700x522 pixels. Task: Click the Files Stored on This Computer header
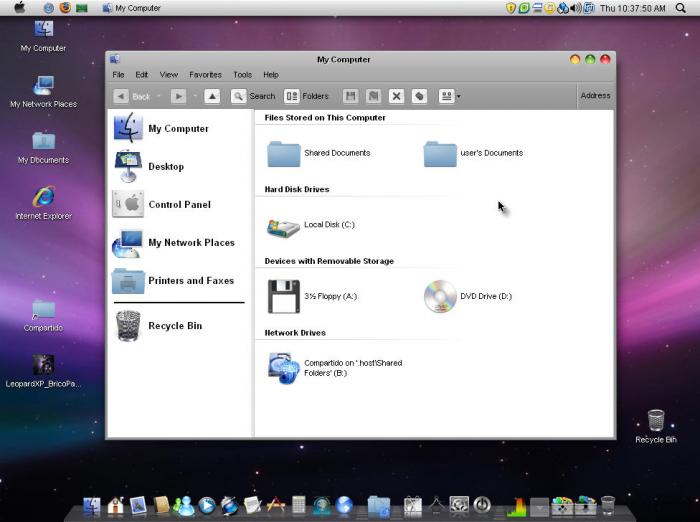[325, 117]
